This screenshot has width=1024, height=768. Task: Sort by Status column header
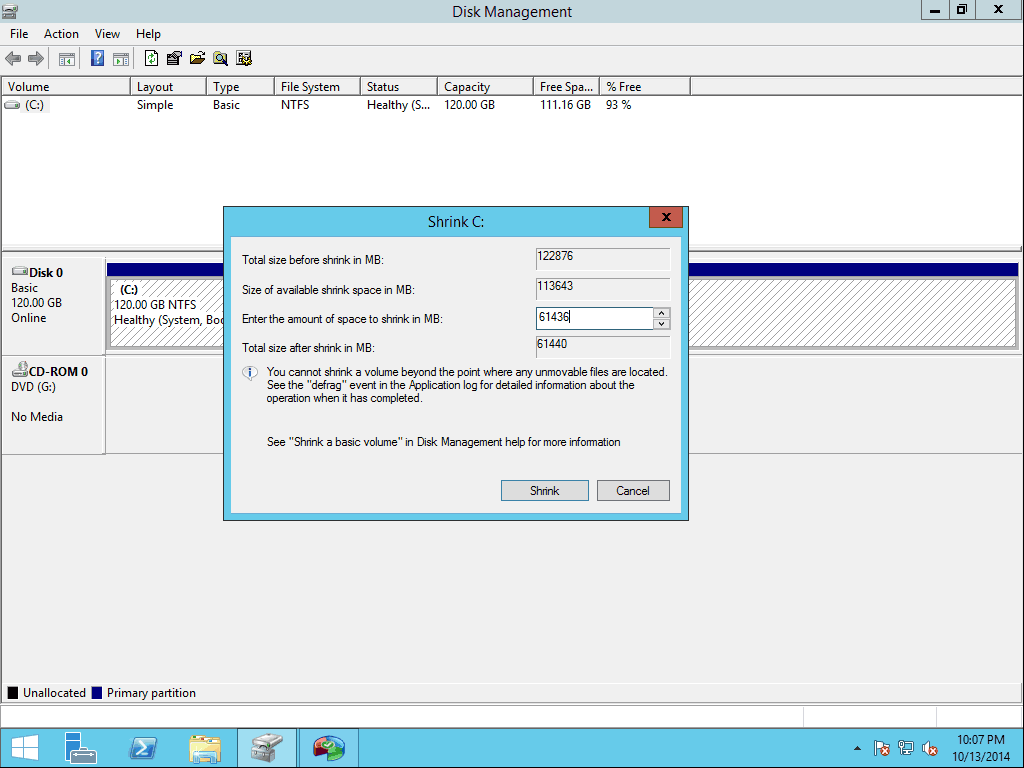tap(399, 87)
